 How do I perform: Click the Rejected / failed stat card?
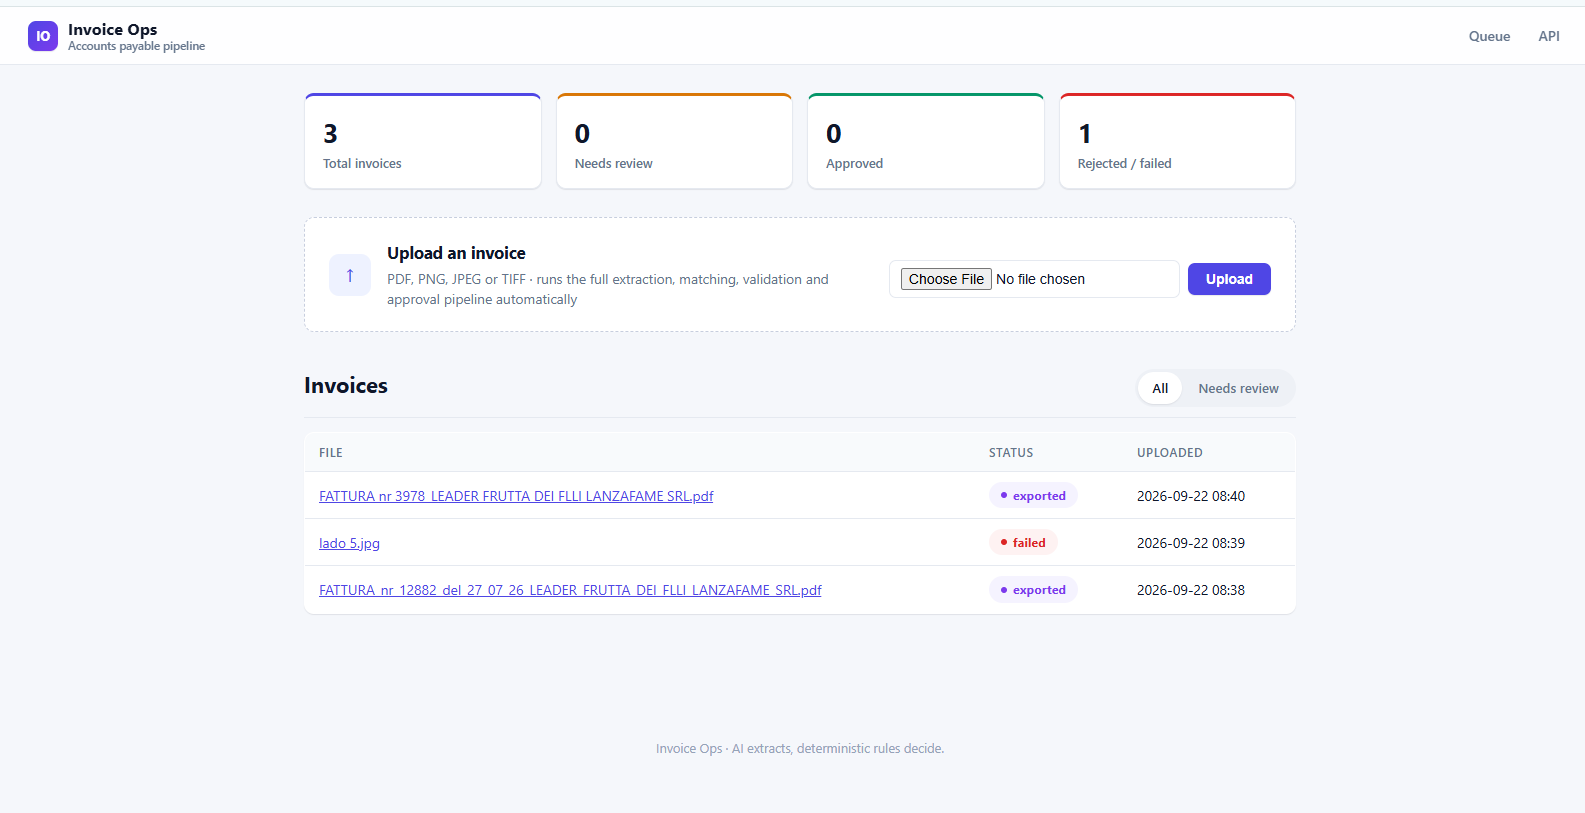pyautogui.click(x=1177, y=141)
